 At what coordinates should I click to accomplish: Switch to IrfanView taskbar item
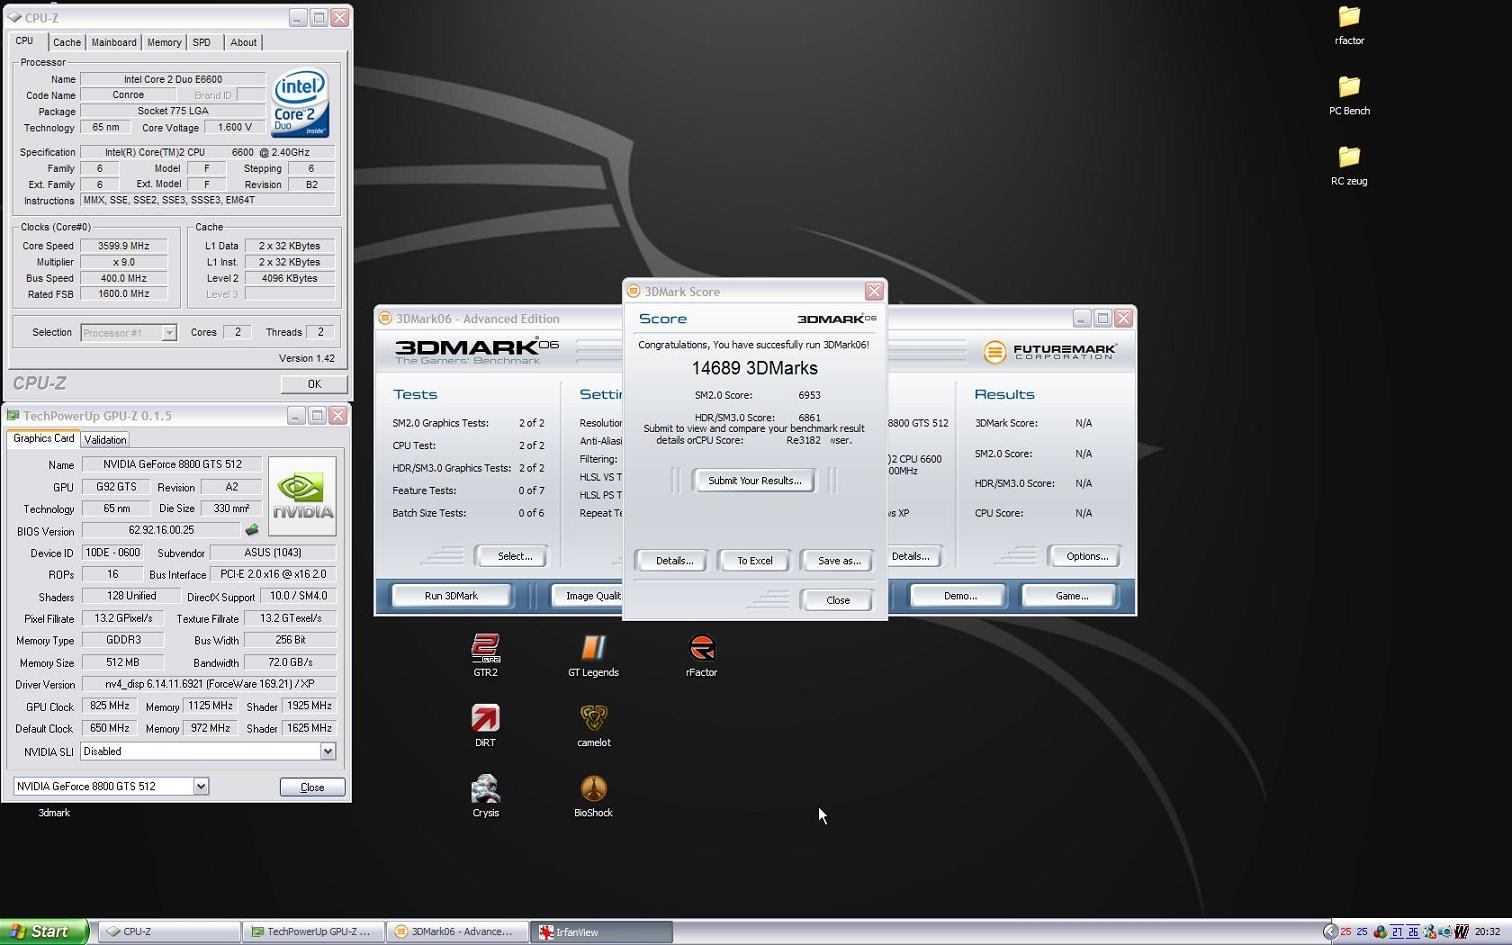601,932
